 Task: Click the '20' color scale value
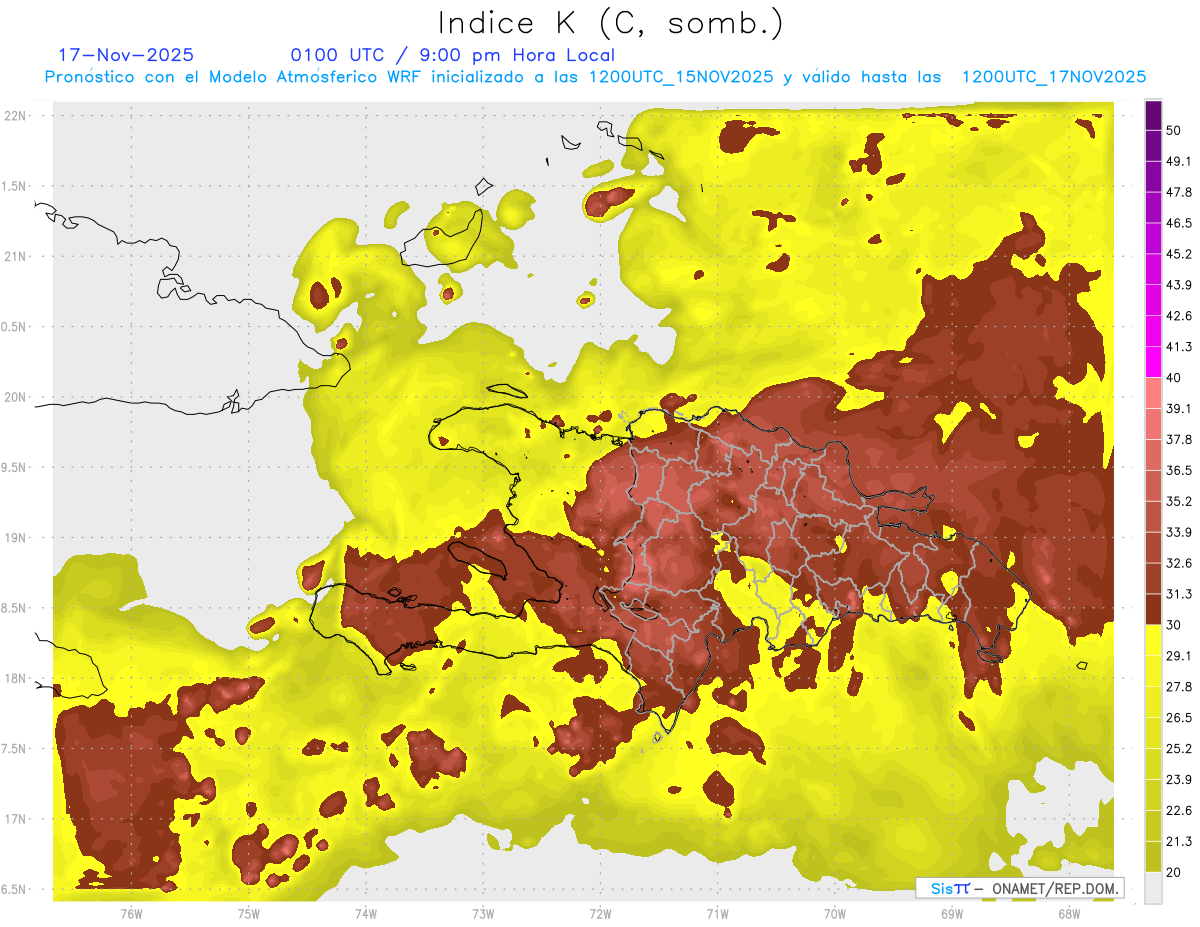(1173, 872)
